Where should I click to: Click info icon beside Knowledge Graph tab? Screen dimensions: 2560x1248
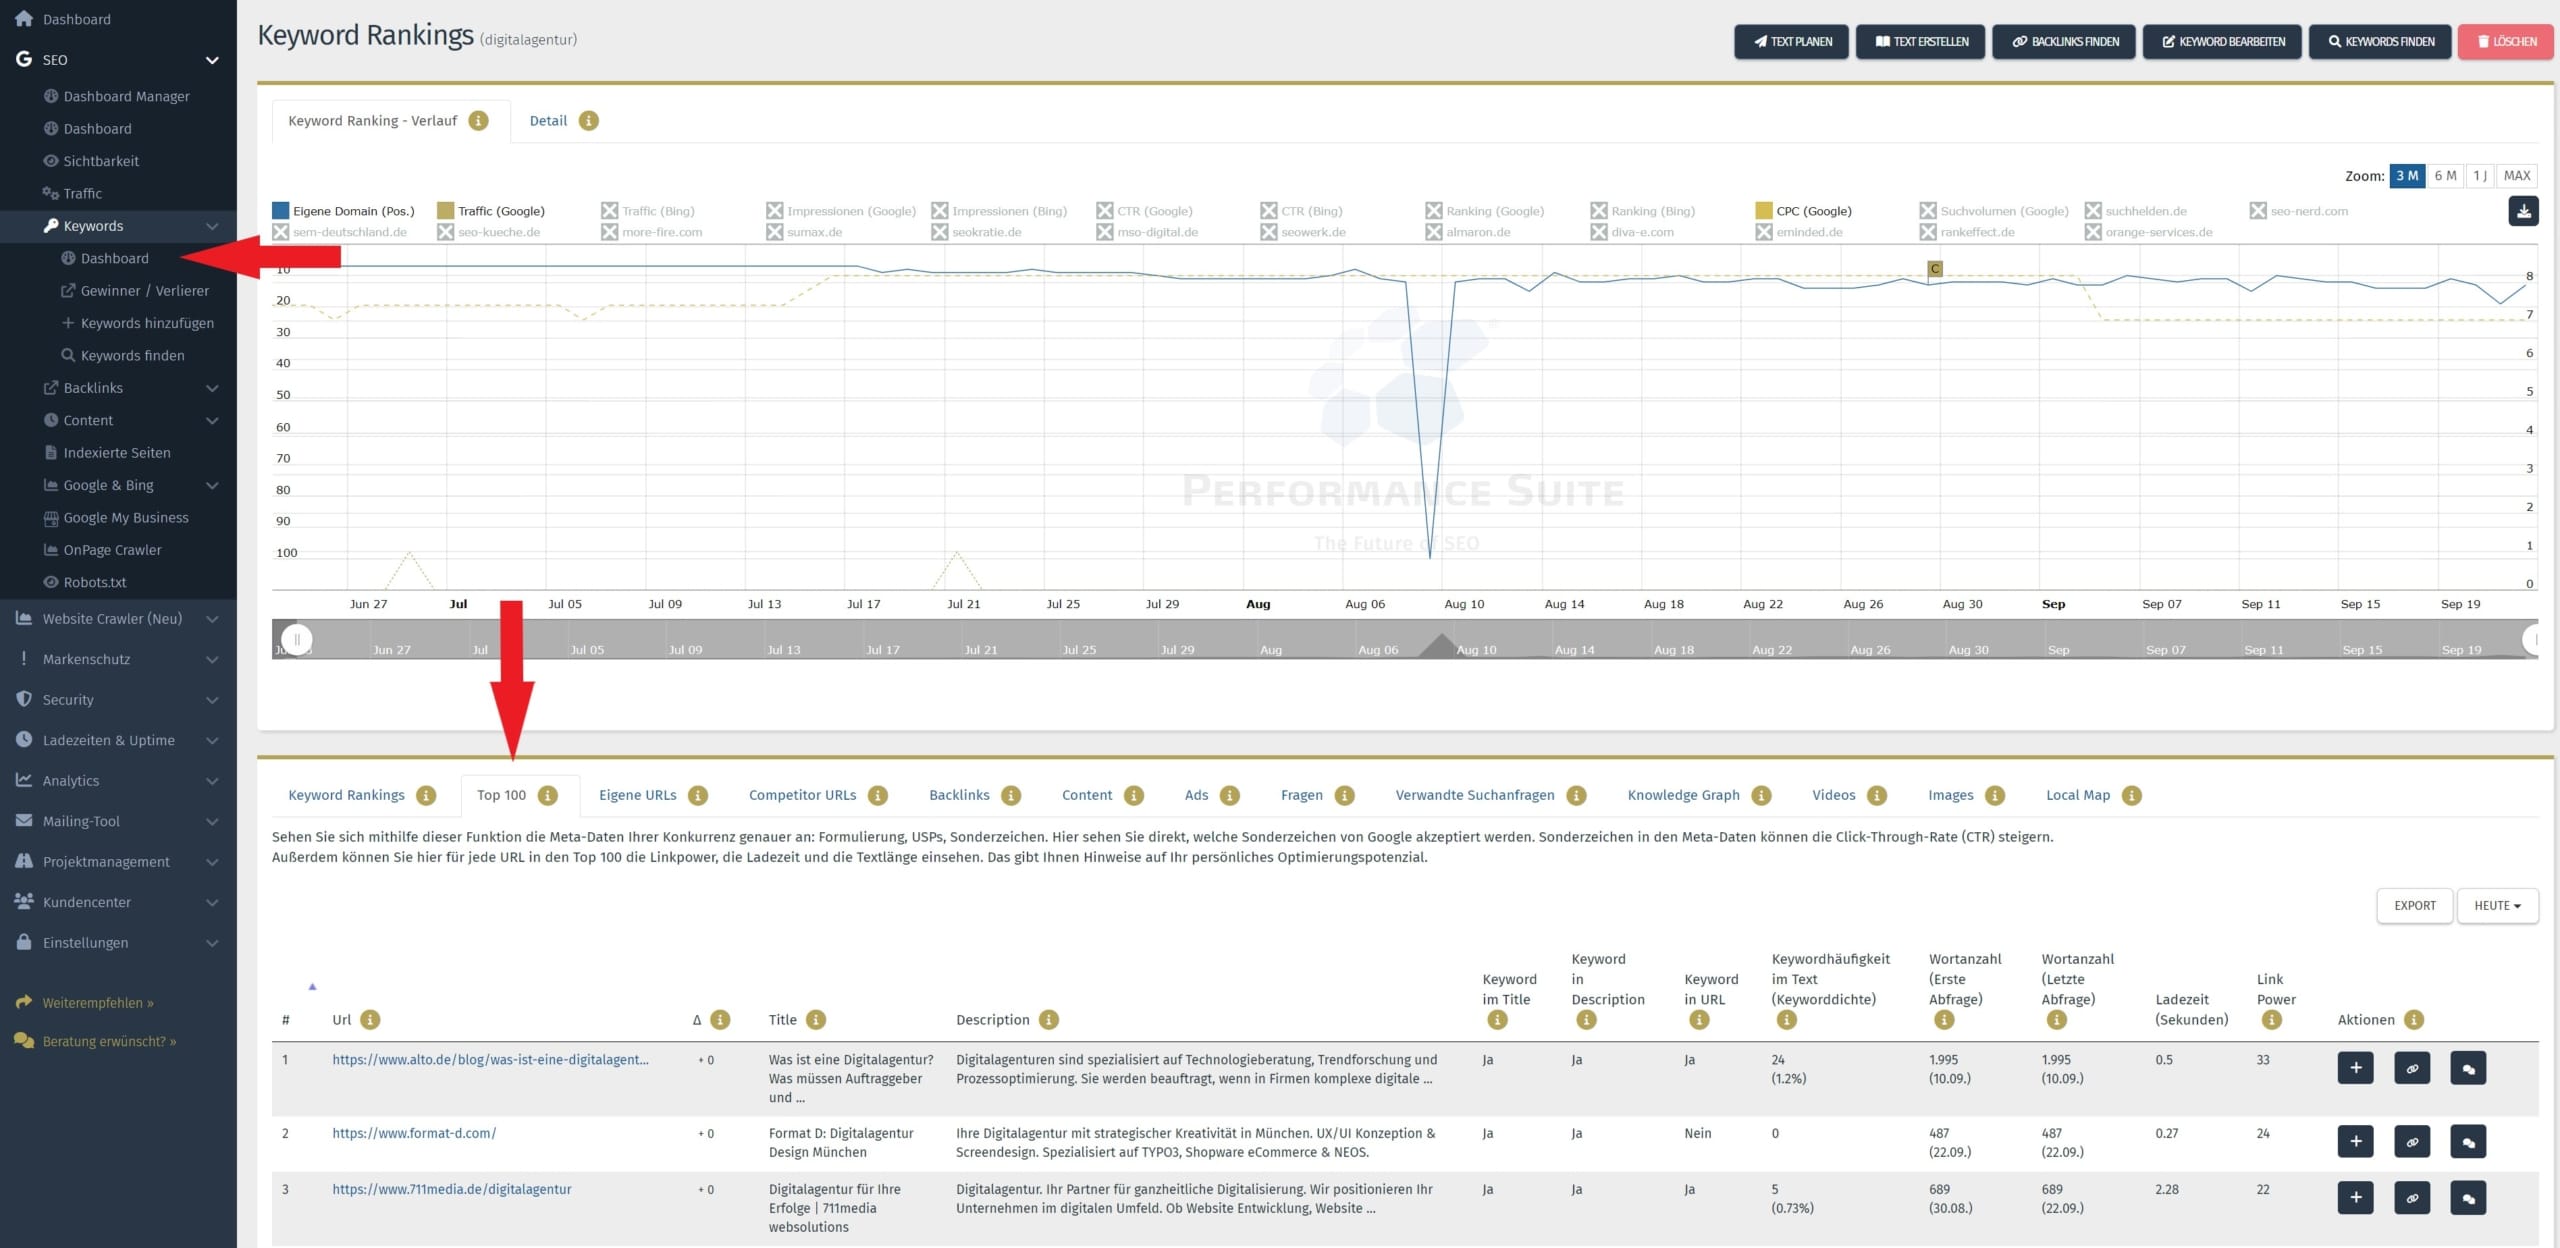pos(1762,796)
